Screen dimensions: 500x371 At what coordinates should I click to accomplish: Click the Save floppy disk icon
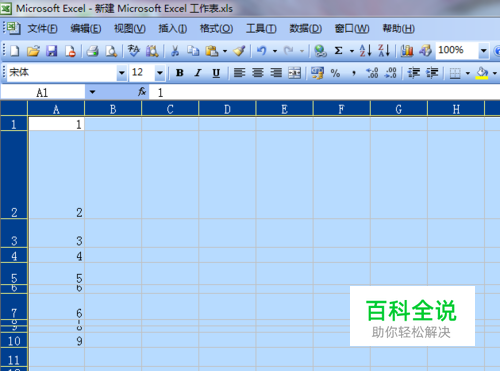coord(52,51)
